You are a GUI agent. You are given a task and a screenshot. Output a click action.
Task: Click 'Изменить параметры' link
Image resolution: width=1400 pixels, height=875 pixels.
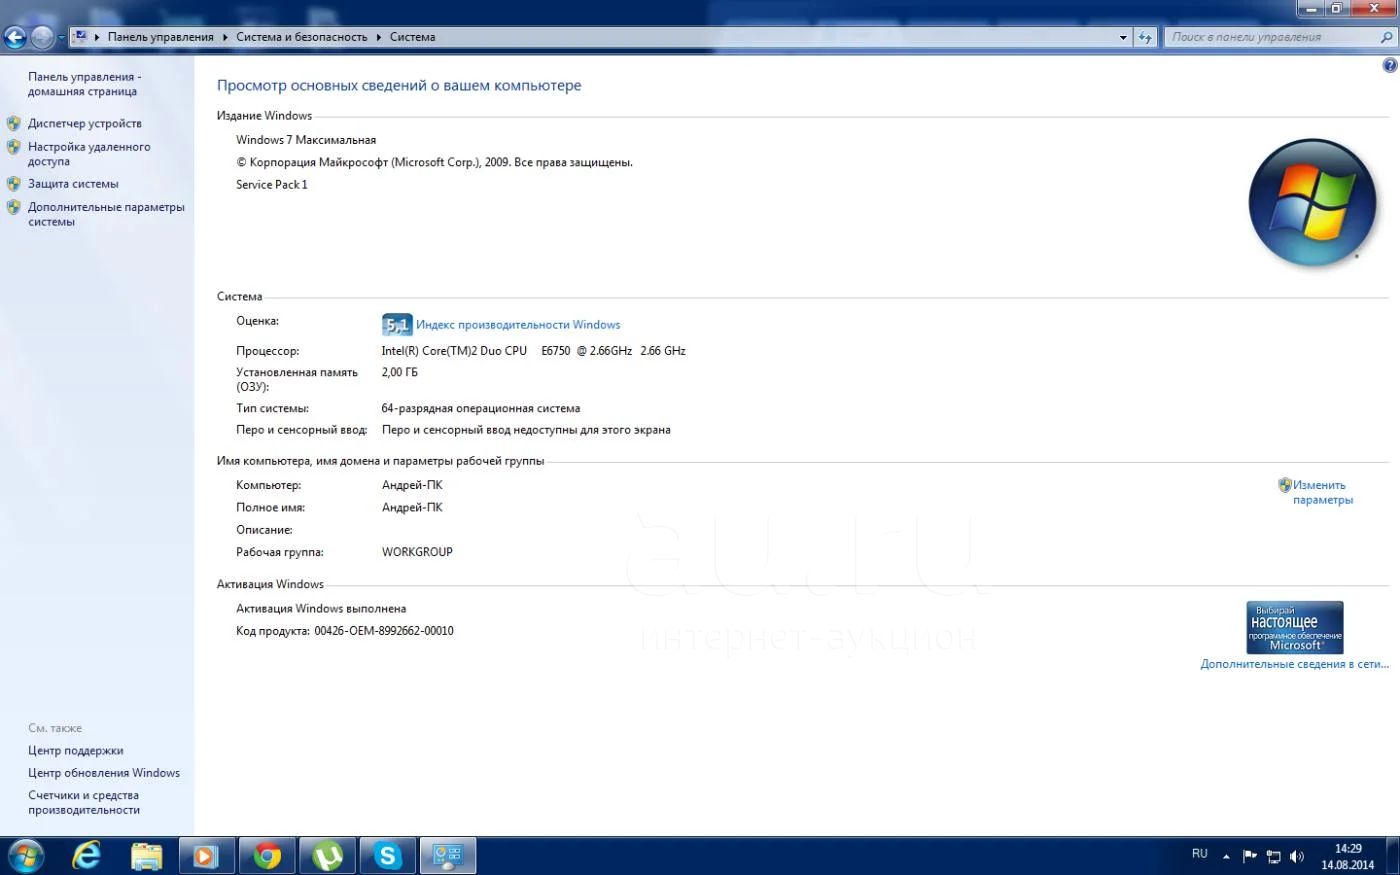tap(1322, 492)
